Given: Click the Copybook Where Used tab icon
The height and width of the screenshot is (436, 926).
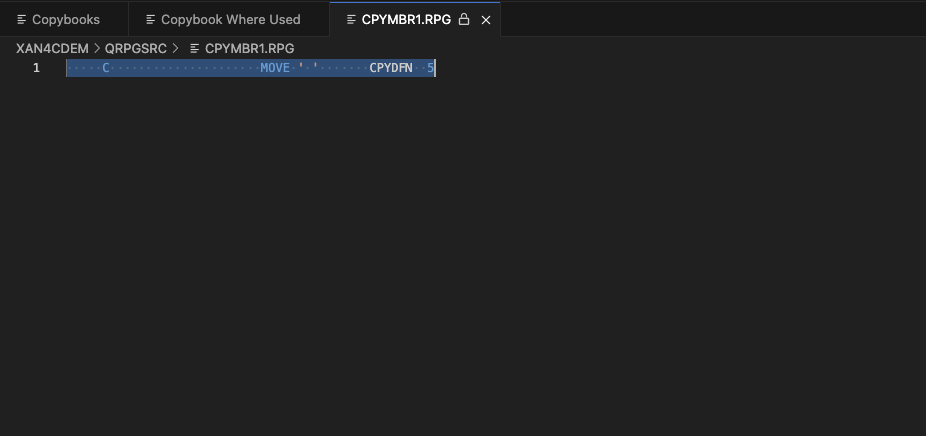Looking at the screenshot, I should pyautogui.click(x=150, y=19).
